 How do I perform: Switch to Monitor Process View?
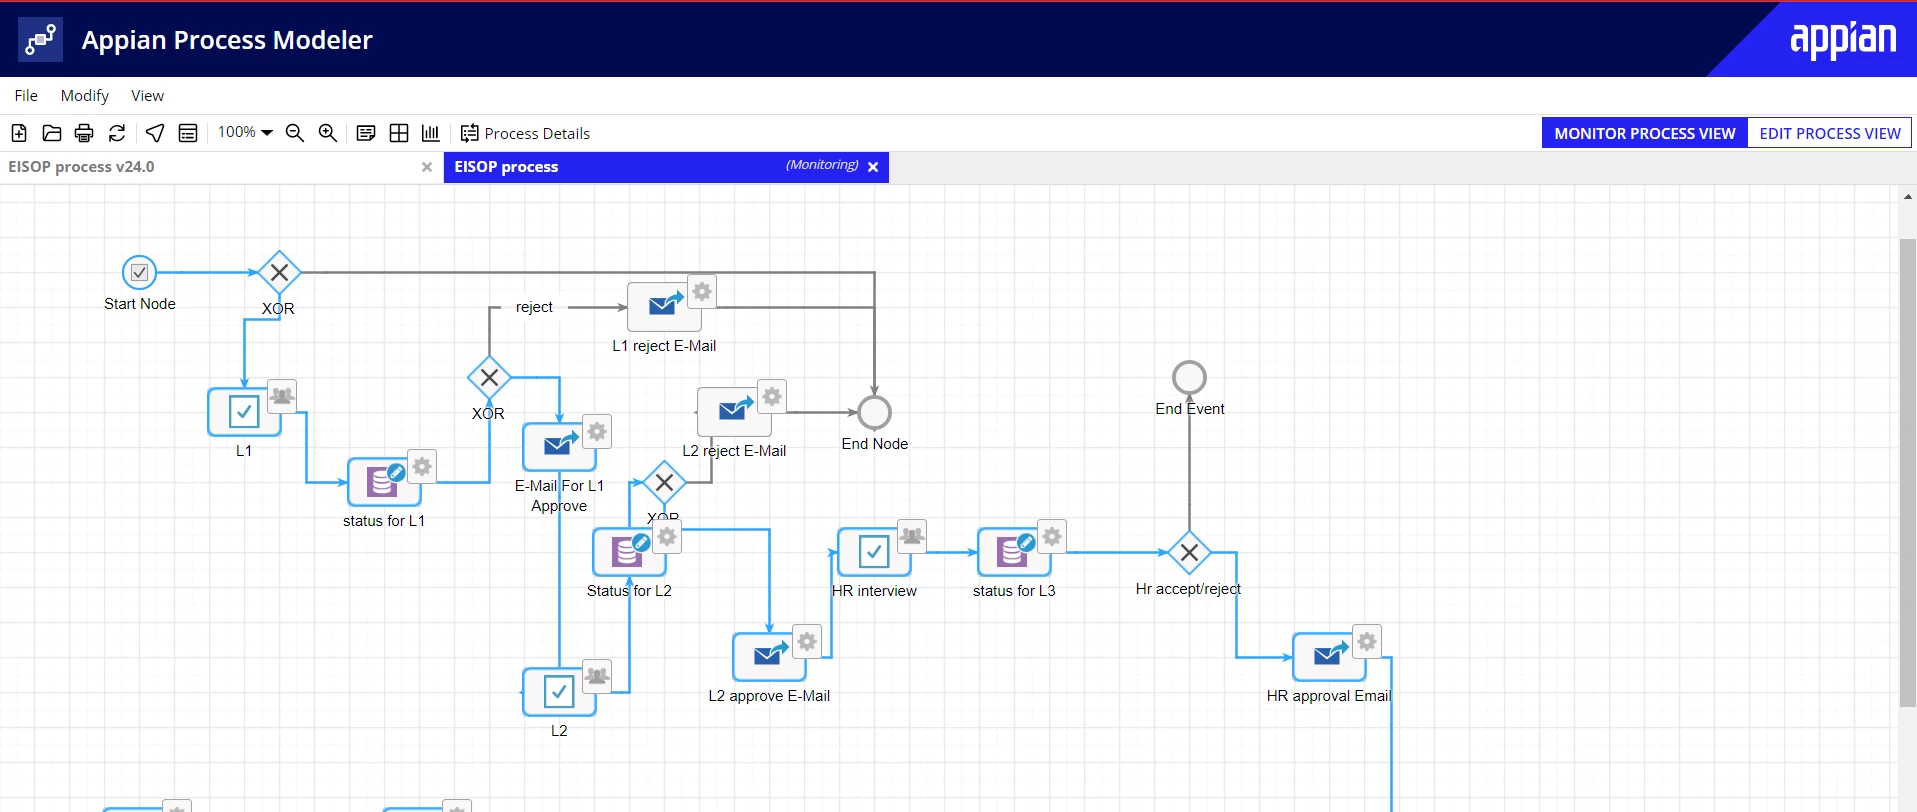[1644, 133]
